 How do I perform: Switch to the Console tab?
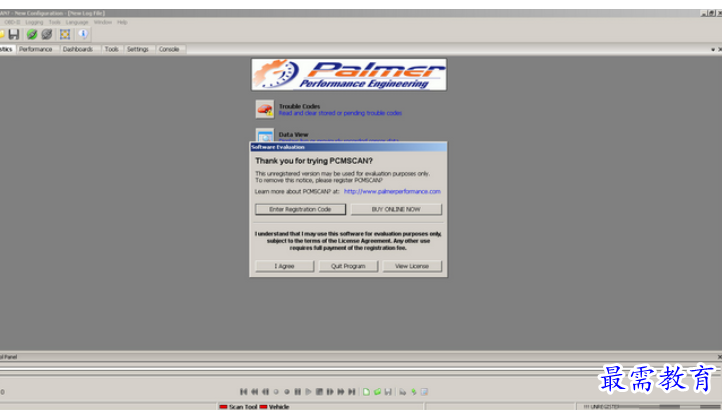coord(169,49)
